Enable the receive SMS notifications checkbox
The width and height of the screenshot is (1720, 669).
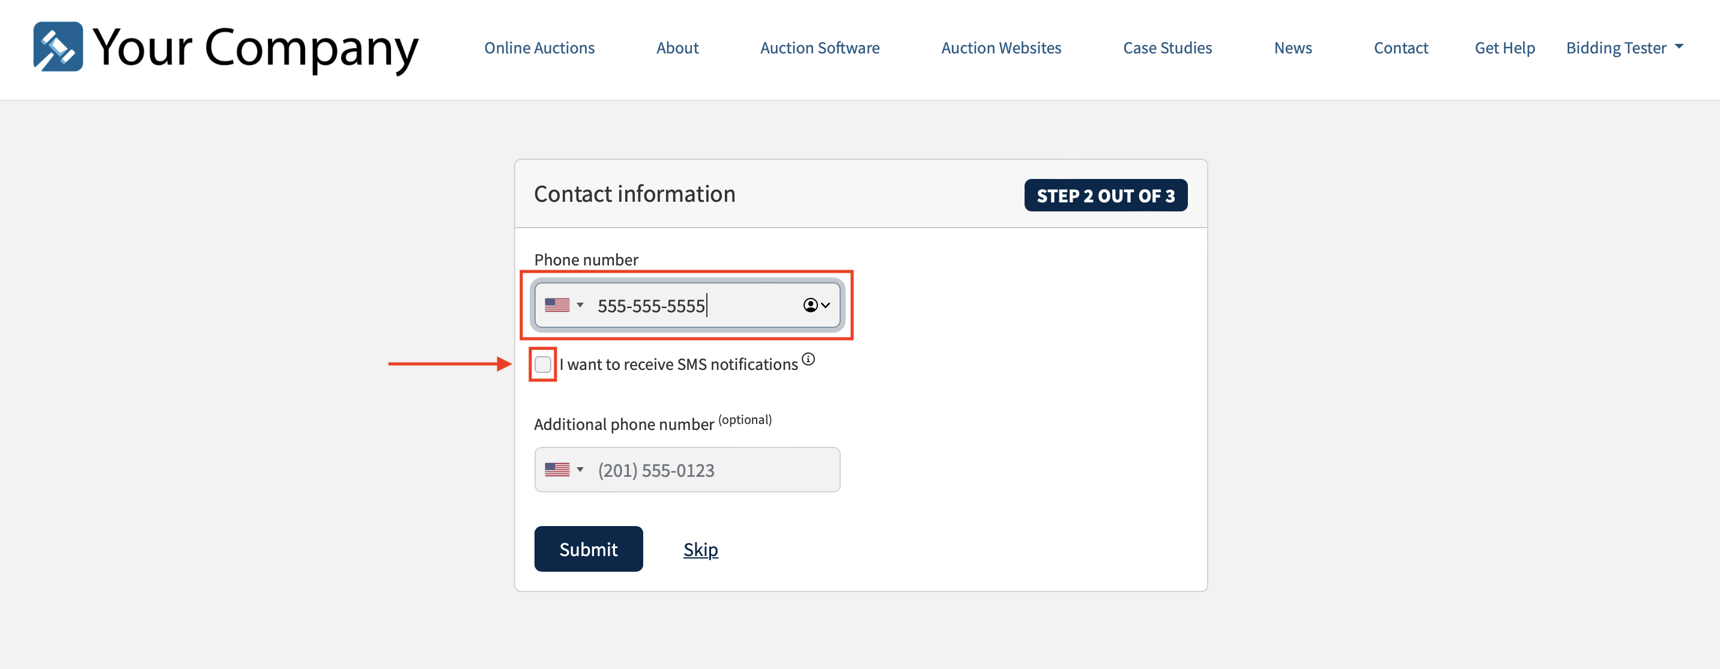[x=542, y=364]
